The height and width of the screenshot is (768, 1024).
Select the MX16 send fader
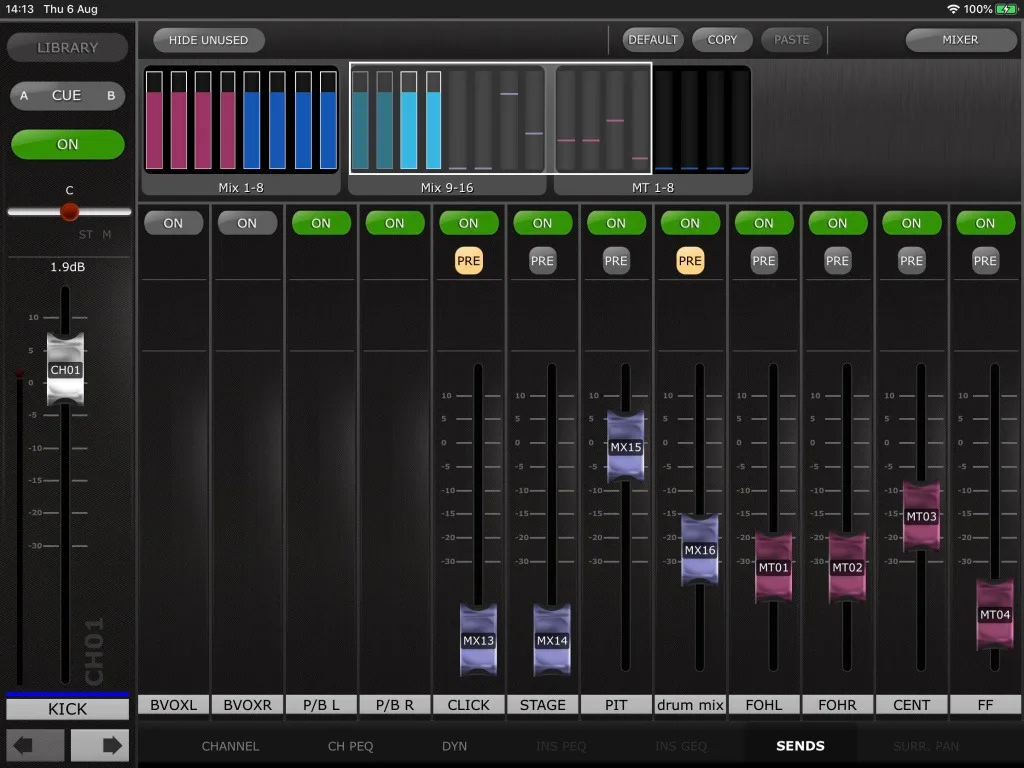pos(699,549)
